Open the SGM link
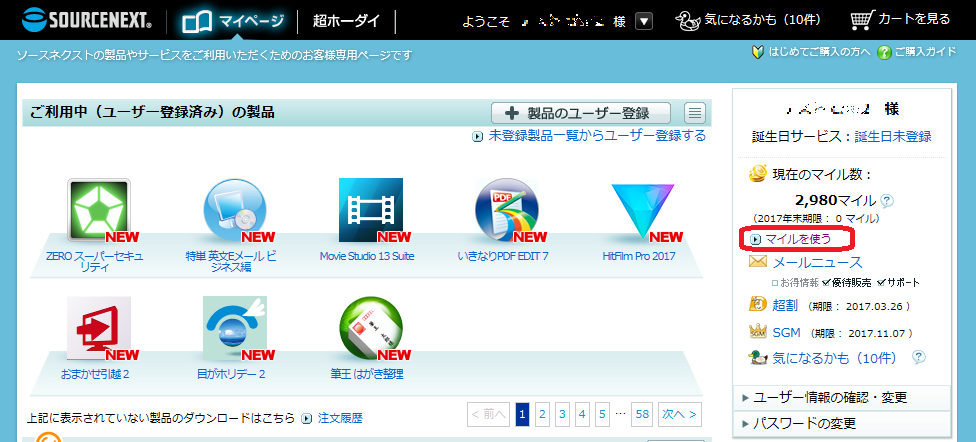This screenshot has width=976, height=442. click(786, 332)
